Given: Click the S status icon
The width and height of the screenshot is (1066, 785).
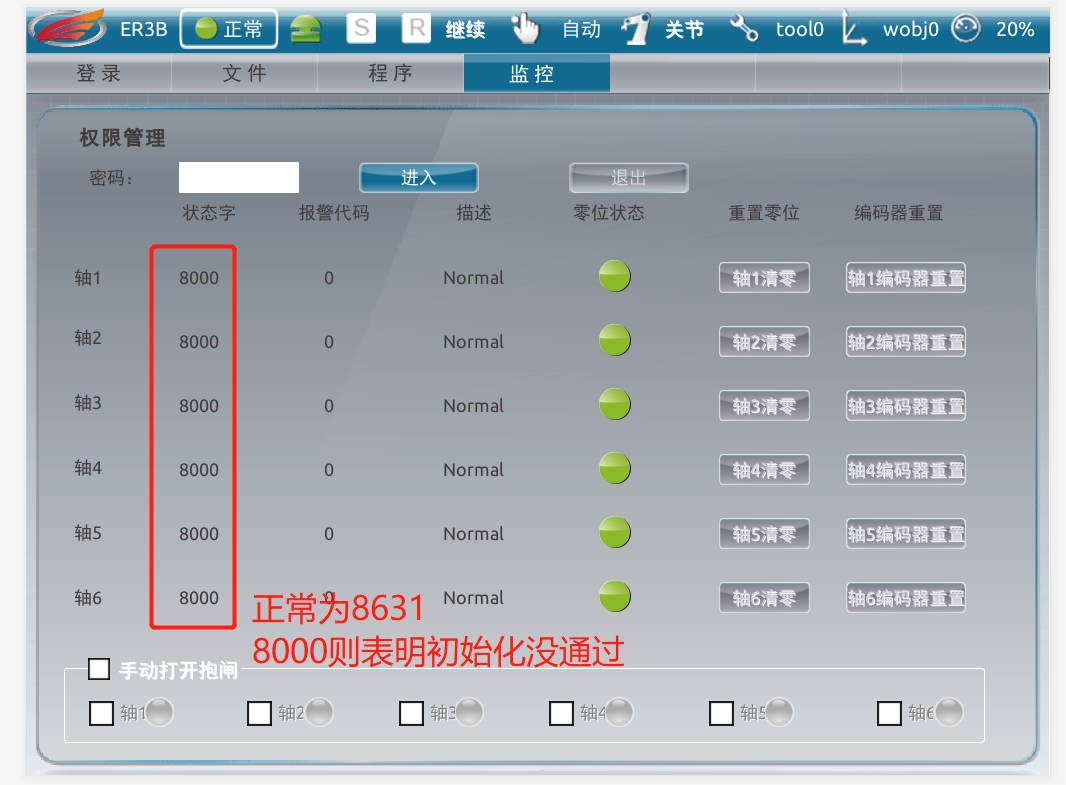Looking at the screenshot, I should coord(361,29).
